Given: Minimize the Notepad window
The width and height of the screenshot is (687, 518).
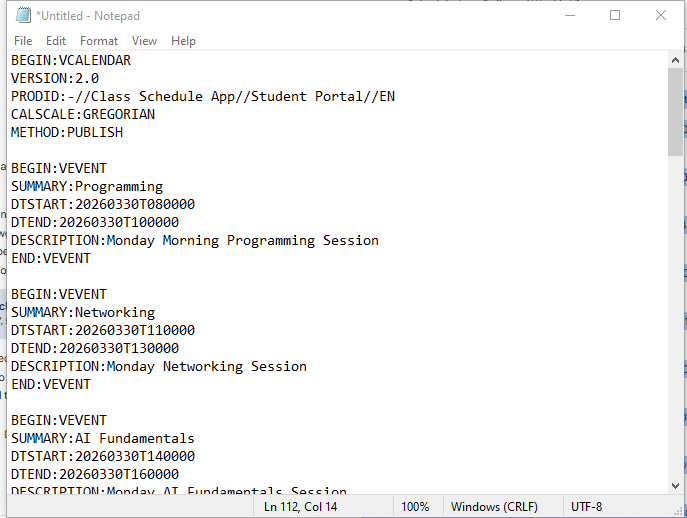Looking at the screenshot, I should coord(569,15).
